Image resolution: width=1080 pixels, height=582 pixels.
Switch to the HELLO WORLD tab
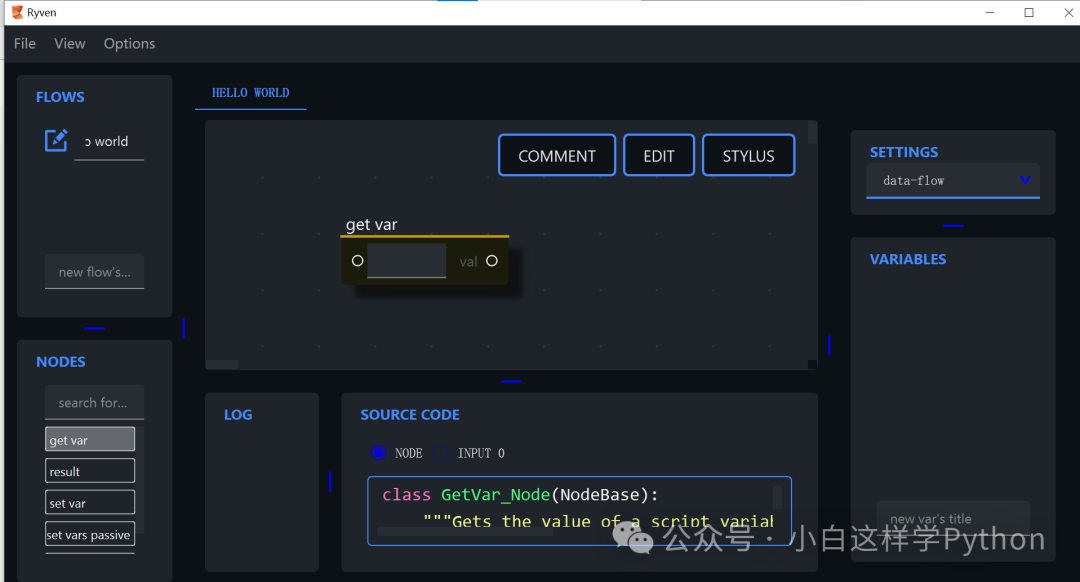pyautogui.click(x=251, y=93)
